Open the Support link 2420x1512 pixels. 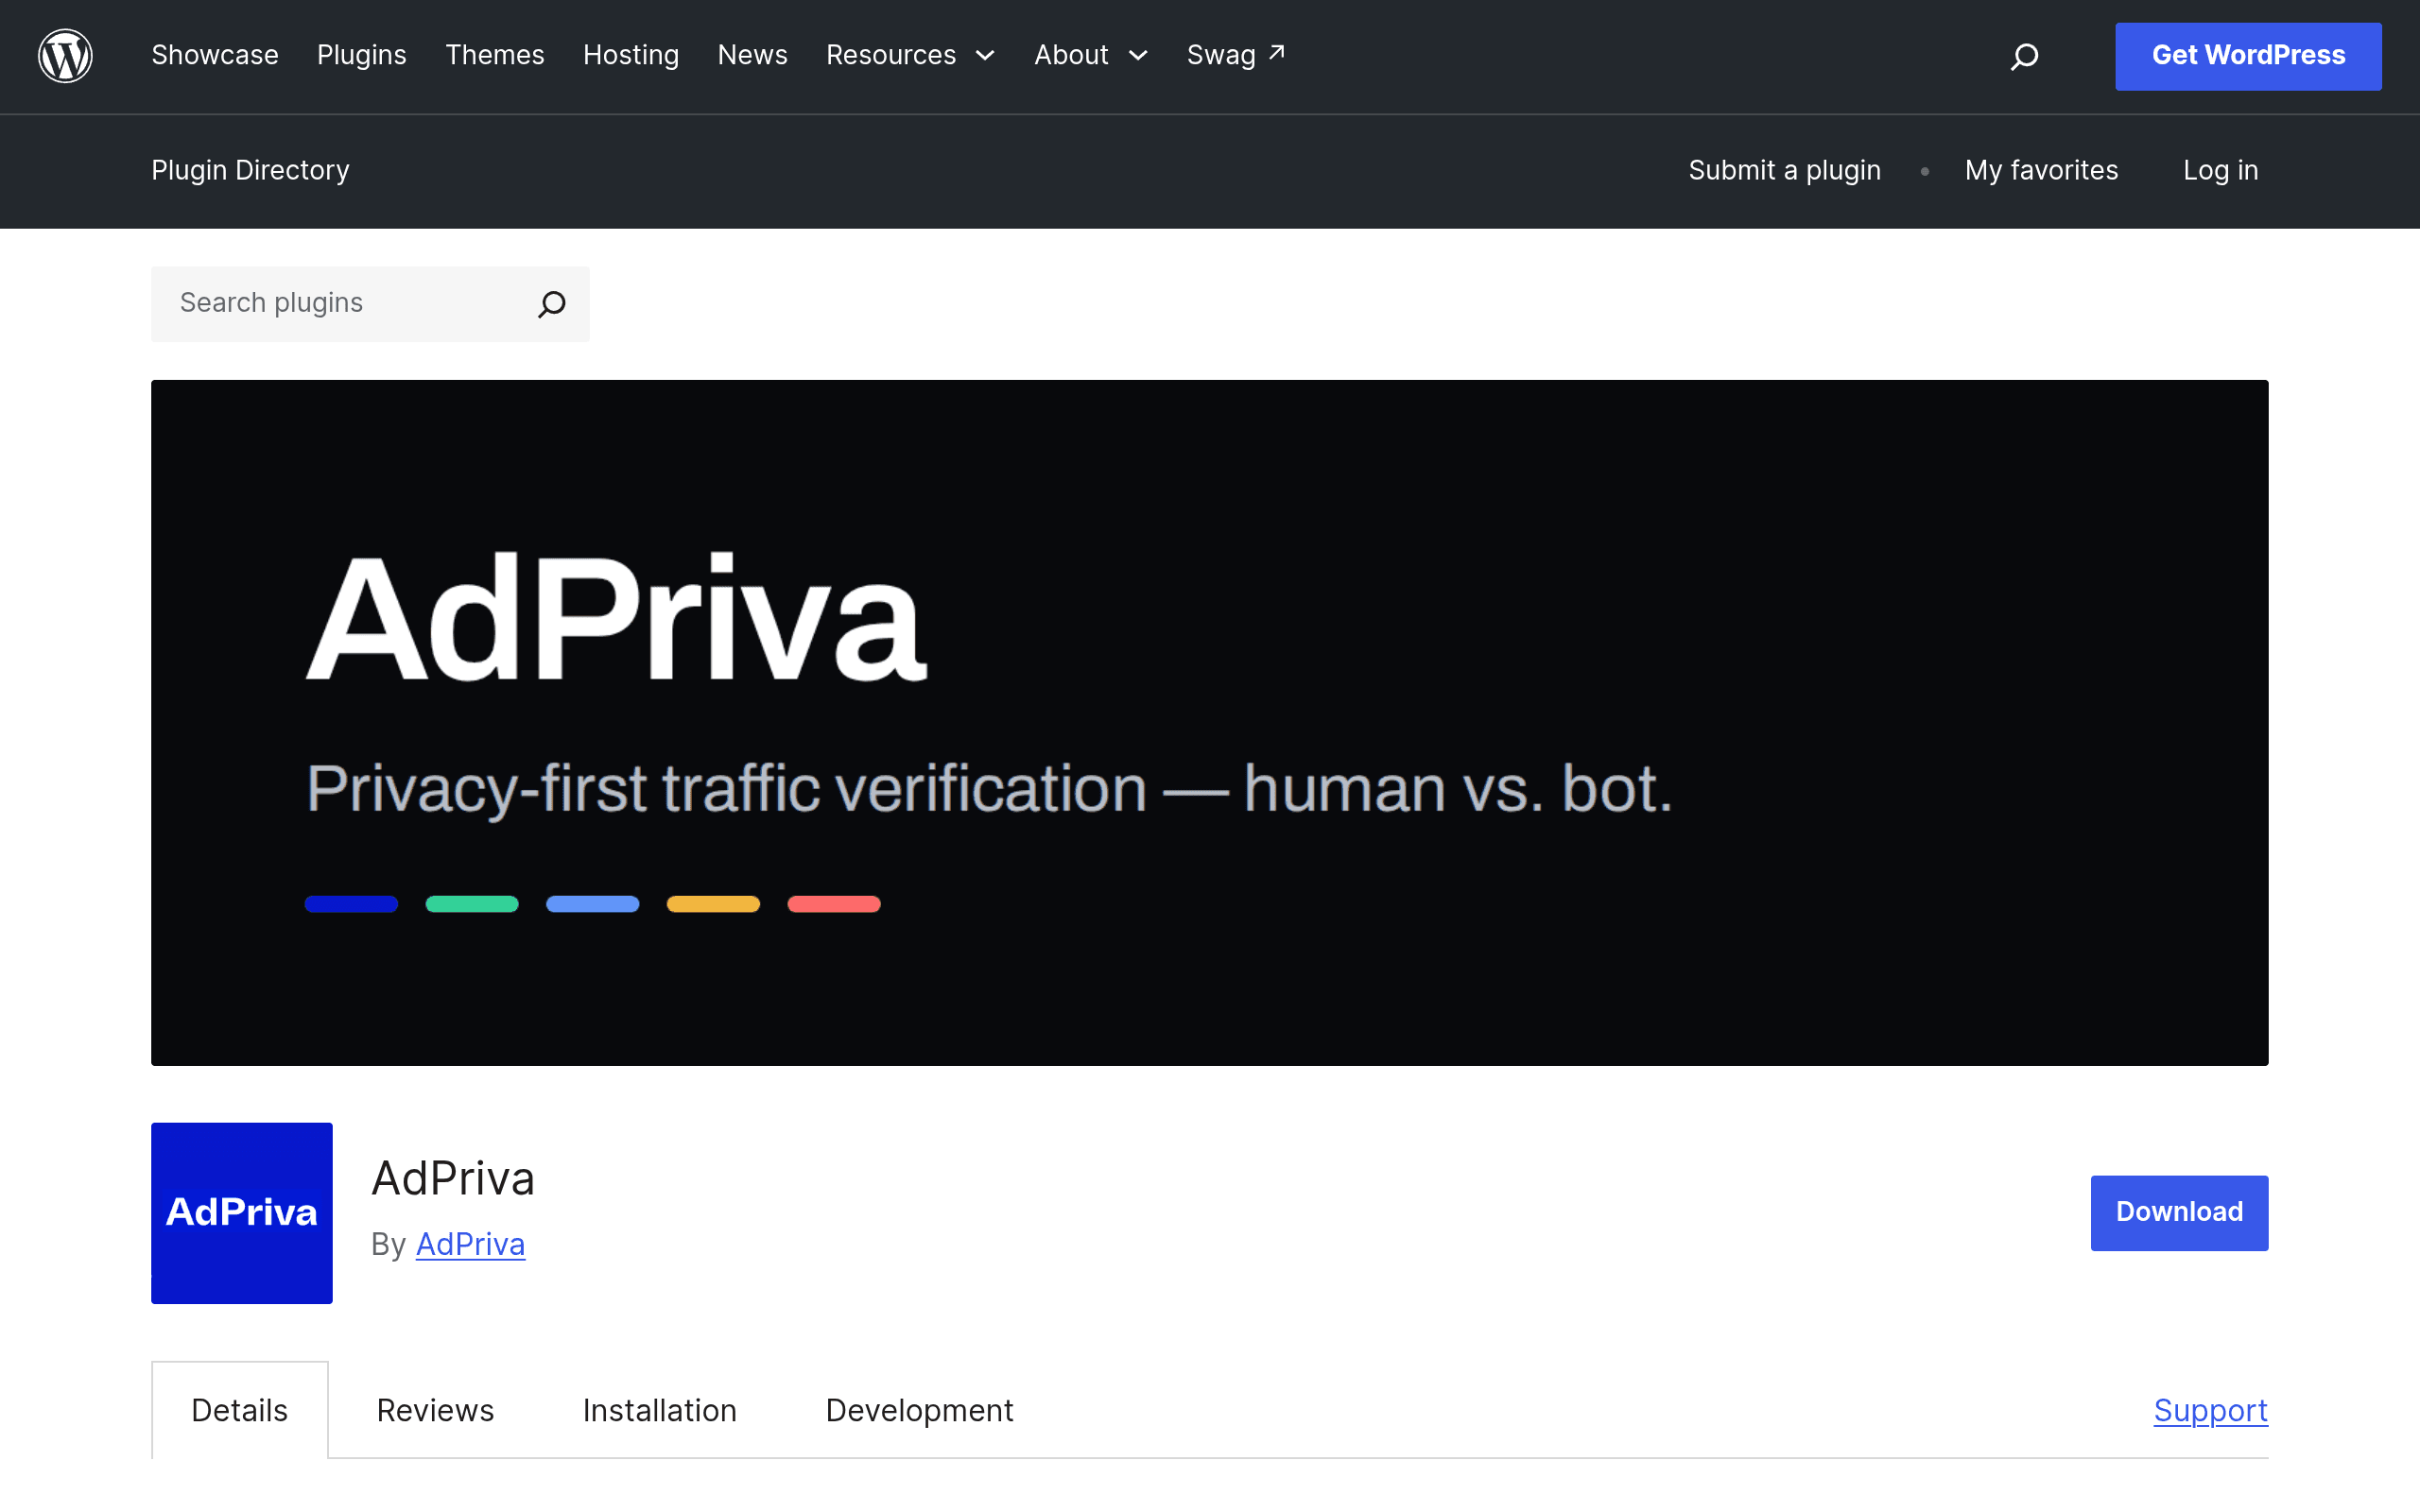[2210, 1410]
